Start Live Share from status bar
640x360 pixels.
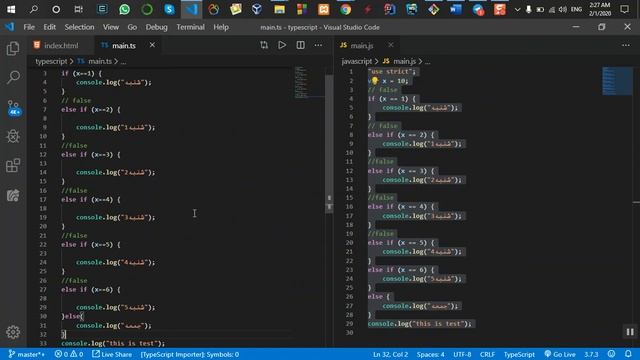click(112, 354)
